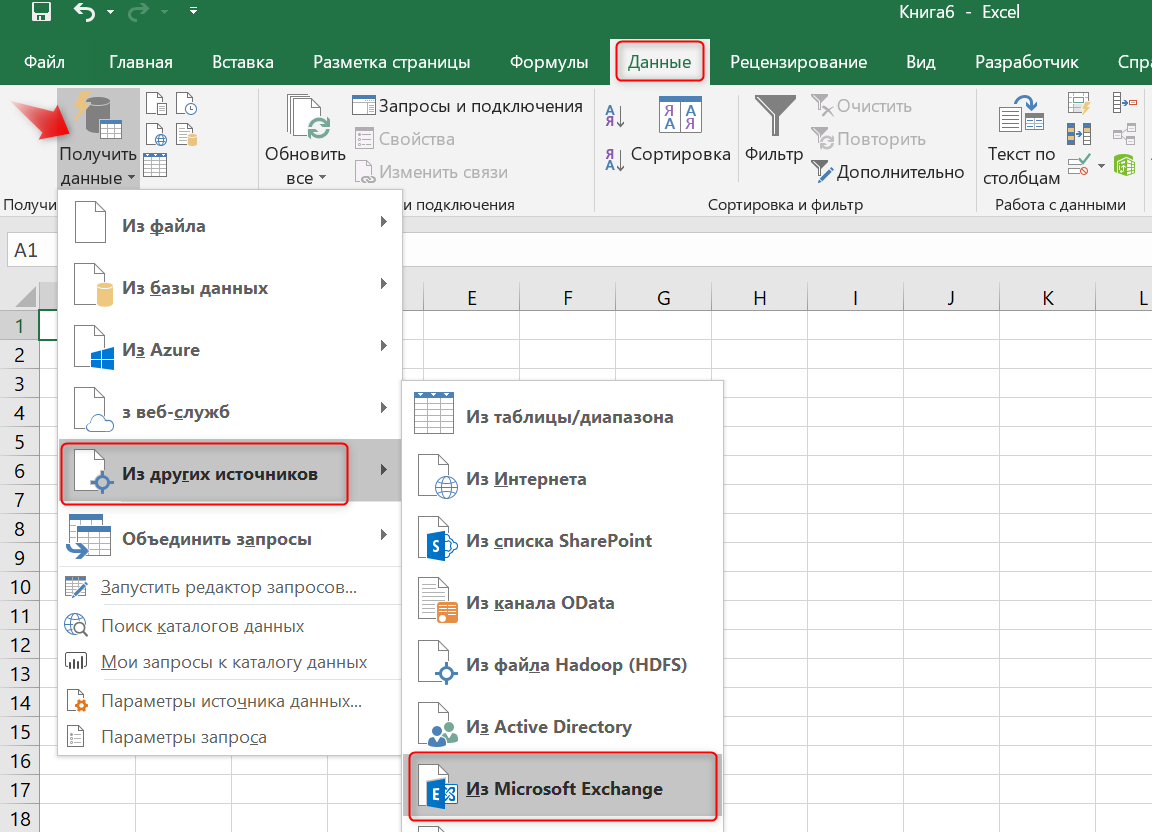Open 'Разметка страницы' tab
1152x832 pixels.
tap(392, 62)
